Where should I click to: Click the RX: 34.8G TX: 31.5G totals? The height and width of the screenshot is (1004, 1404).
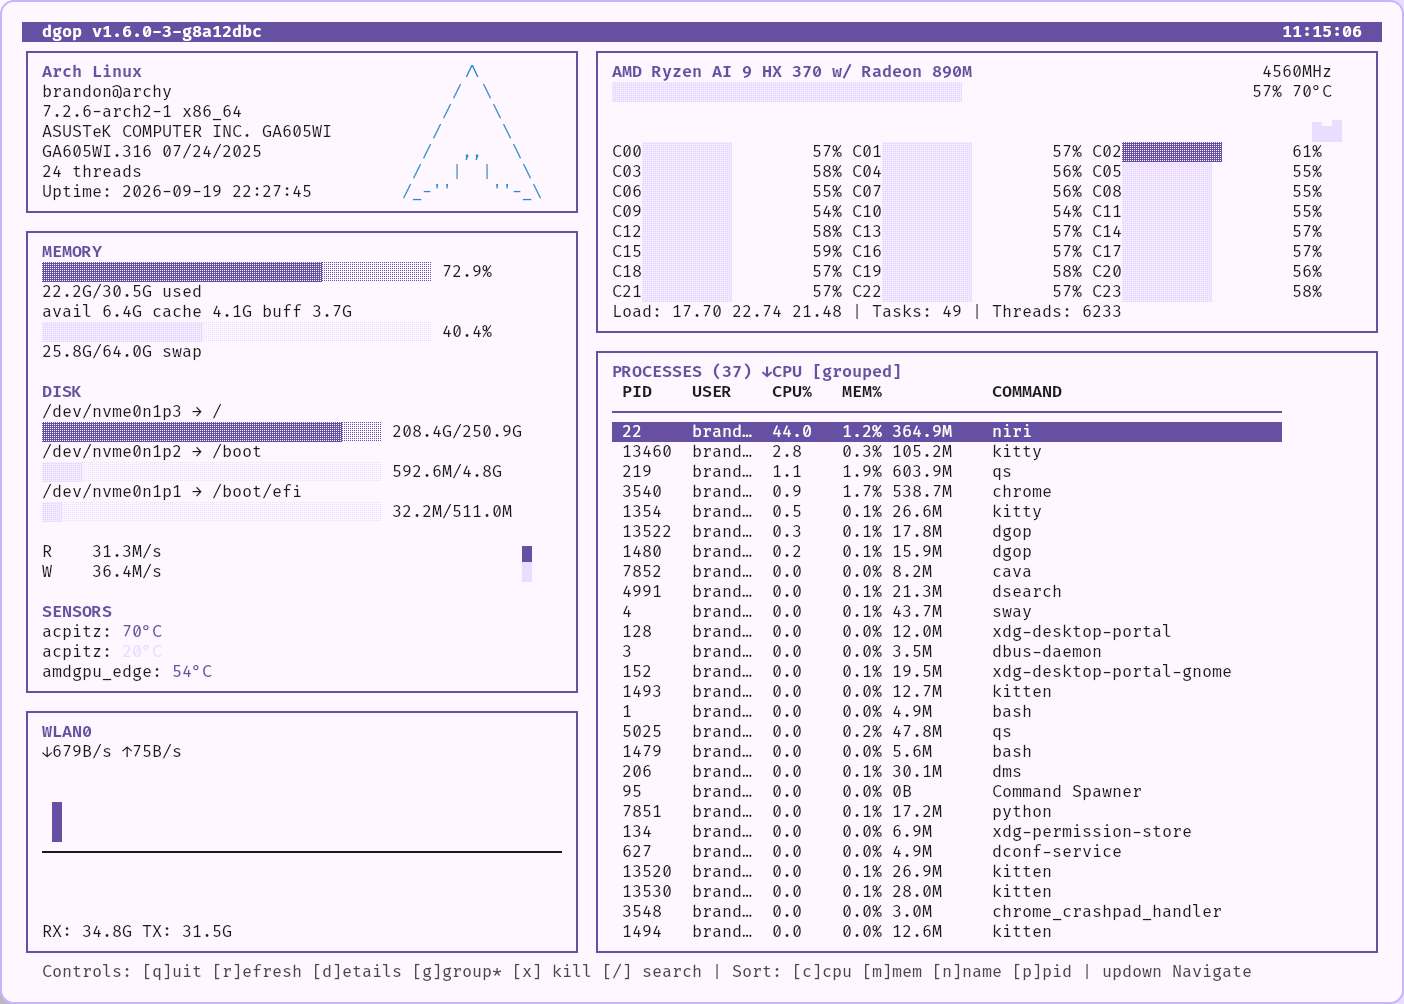click(x=137, y=932)
